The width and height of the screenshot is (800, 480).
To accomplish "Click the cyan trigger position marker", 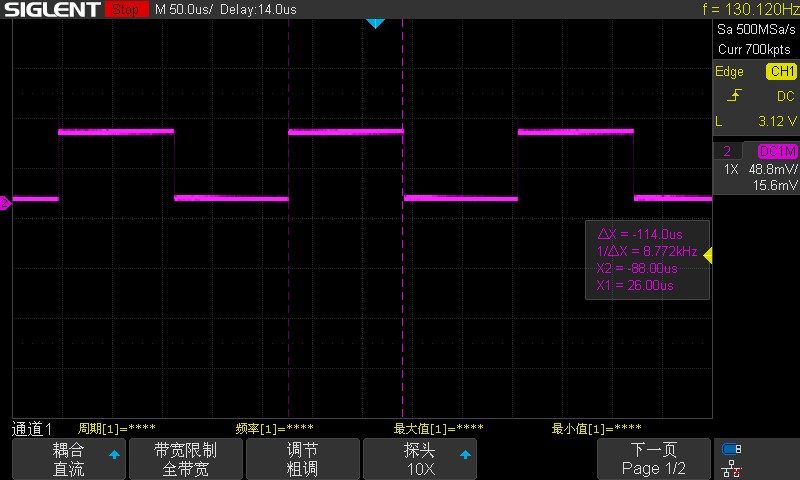I will tap(375, 23).
